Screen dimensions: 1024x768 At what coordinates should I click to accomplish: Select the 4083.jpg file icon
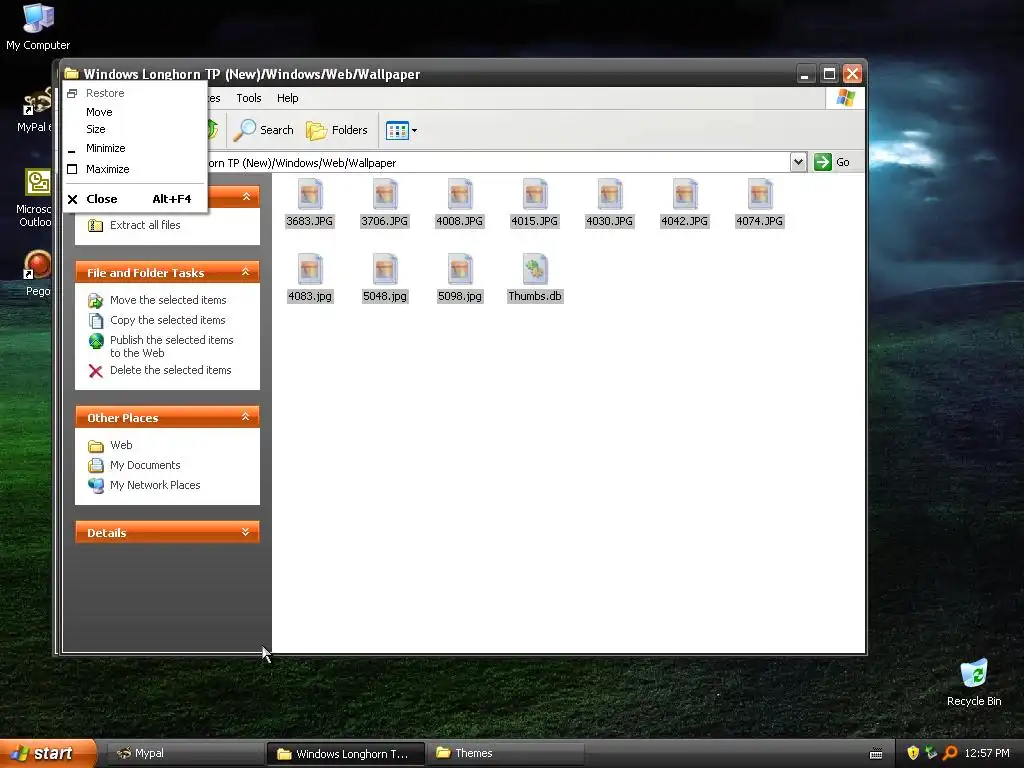pos(310,269)
